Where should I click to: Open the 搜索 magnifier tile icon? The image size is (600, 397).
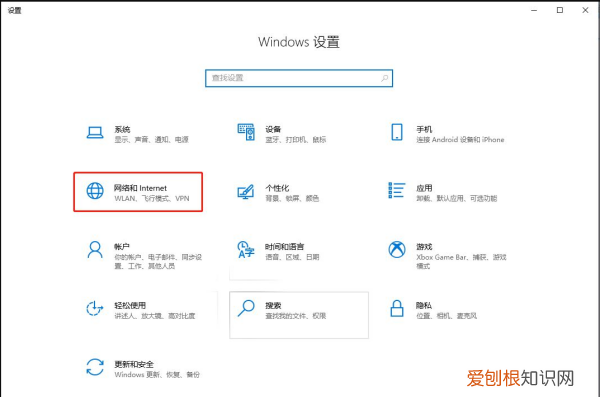(246, 308)
